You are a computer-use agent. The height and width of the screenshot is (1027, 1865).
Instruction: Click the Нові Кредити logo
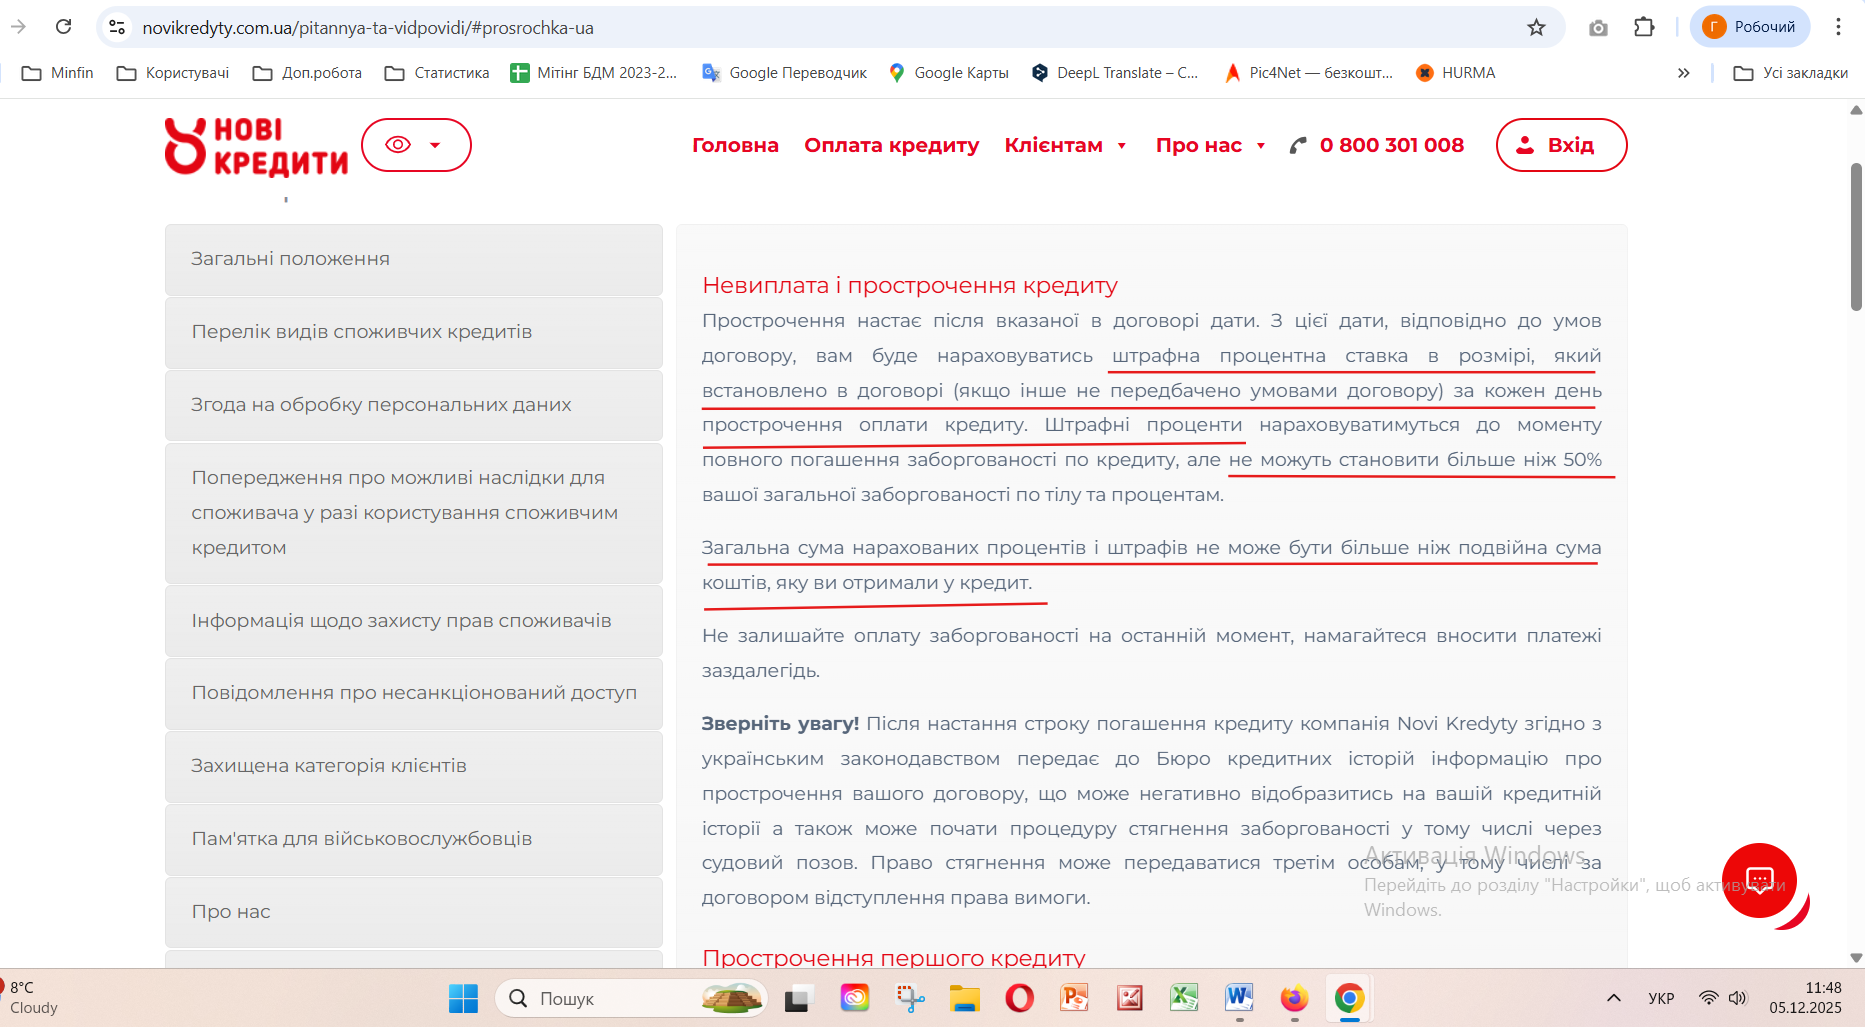(x=256, y=146)
